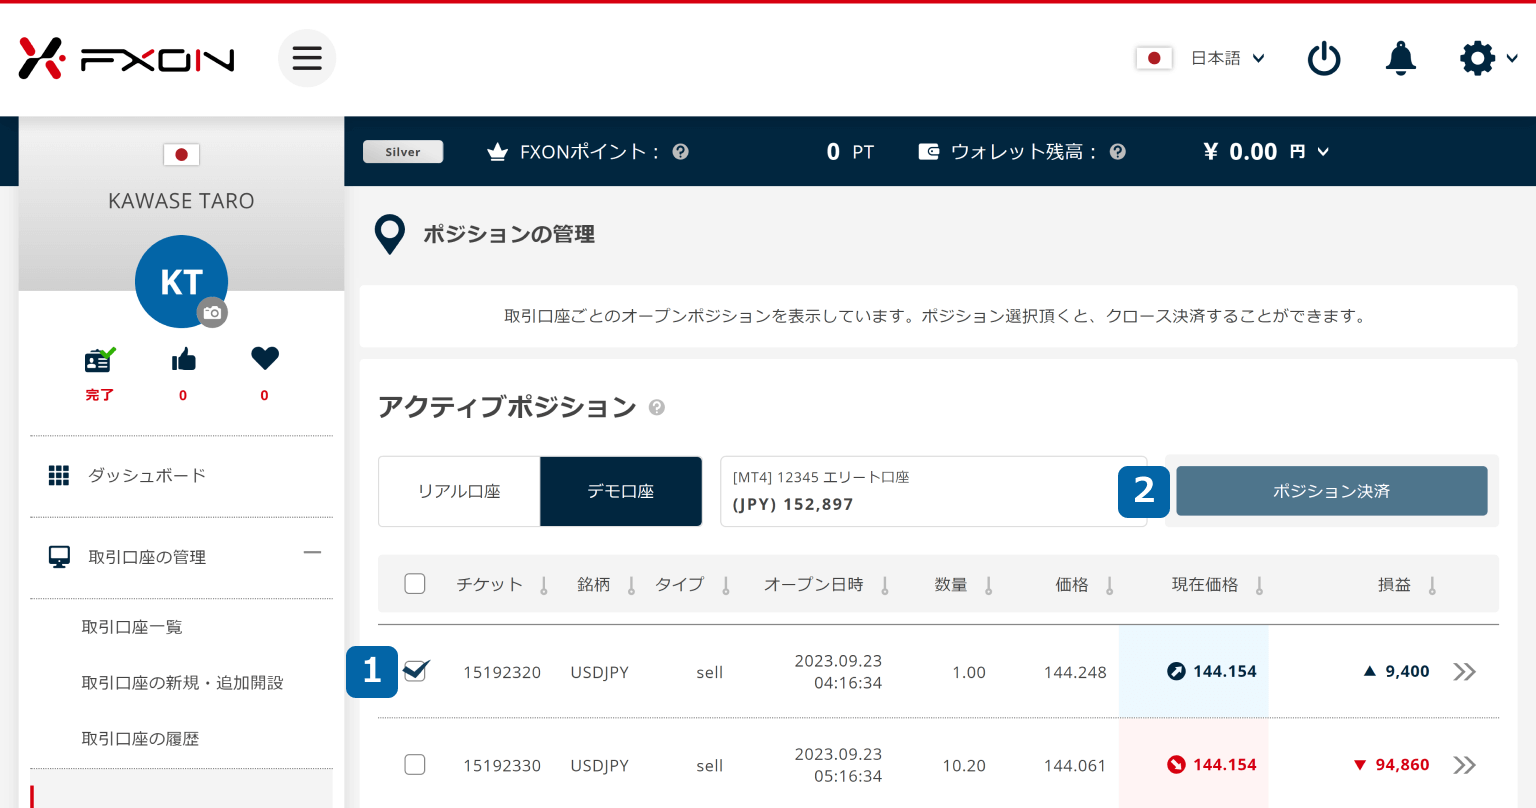The image size is (1536, 808).
Task: Click the アクティブポジション help icon
Action: tap(657, 407)
